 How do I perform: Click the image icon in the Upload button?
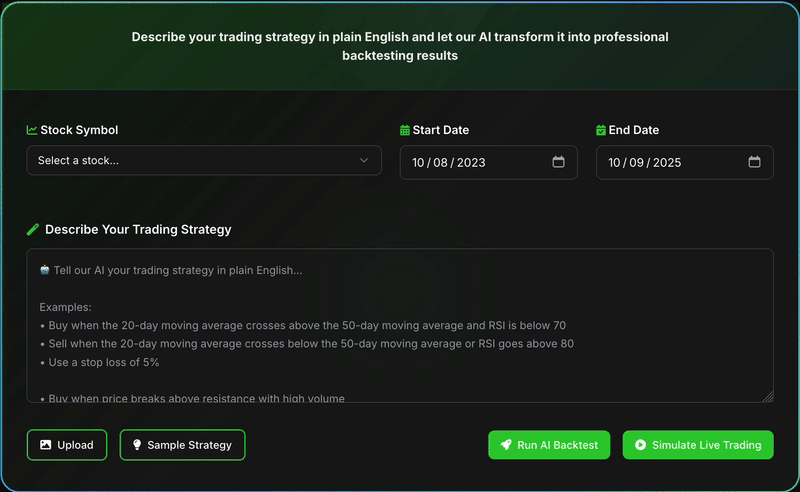(45, 445)
